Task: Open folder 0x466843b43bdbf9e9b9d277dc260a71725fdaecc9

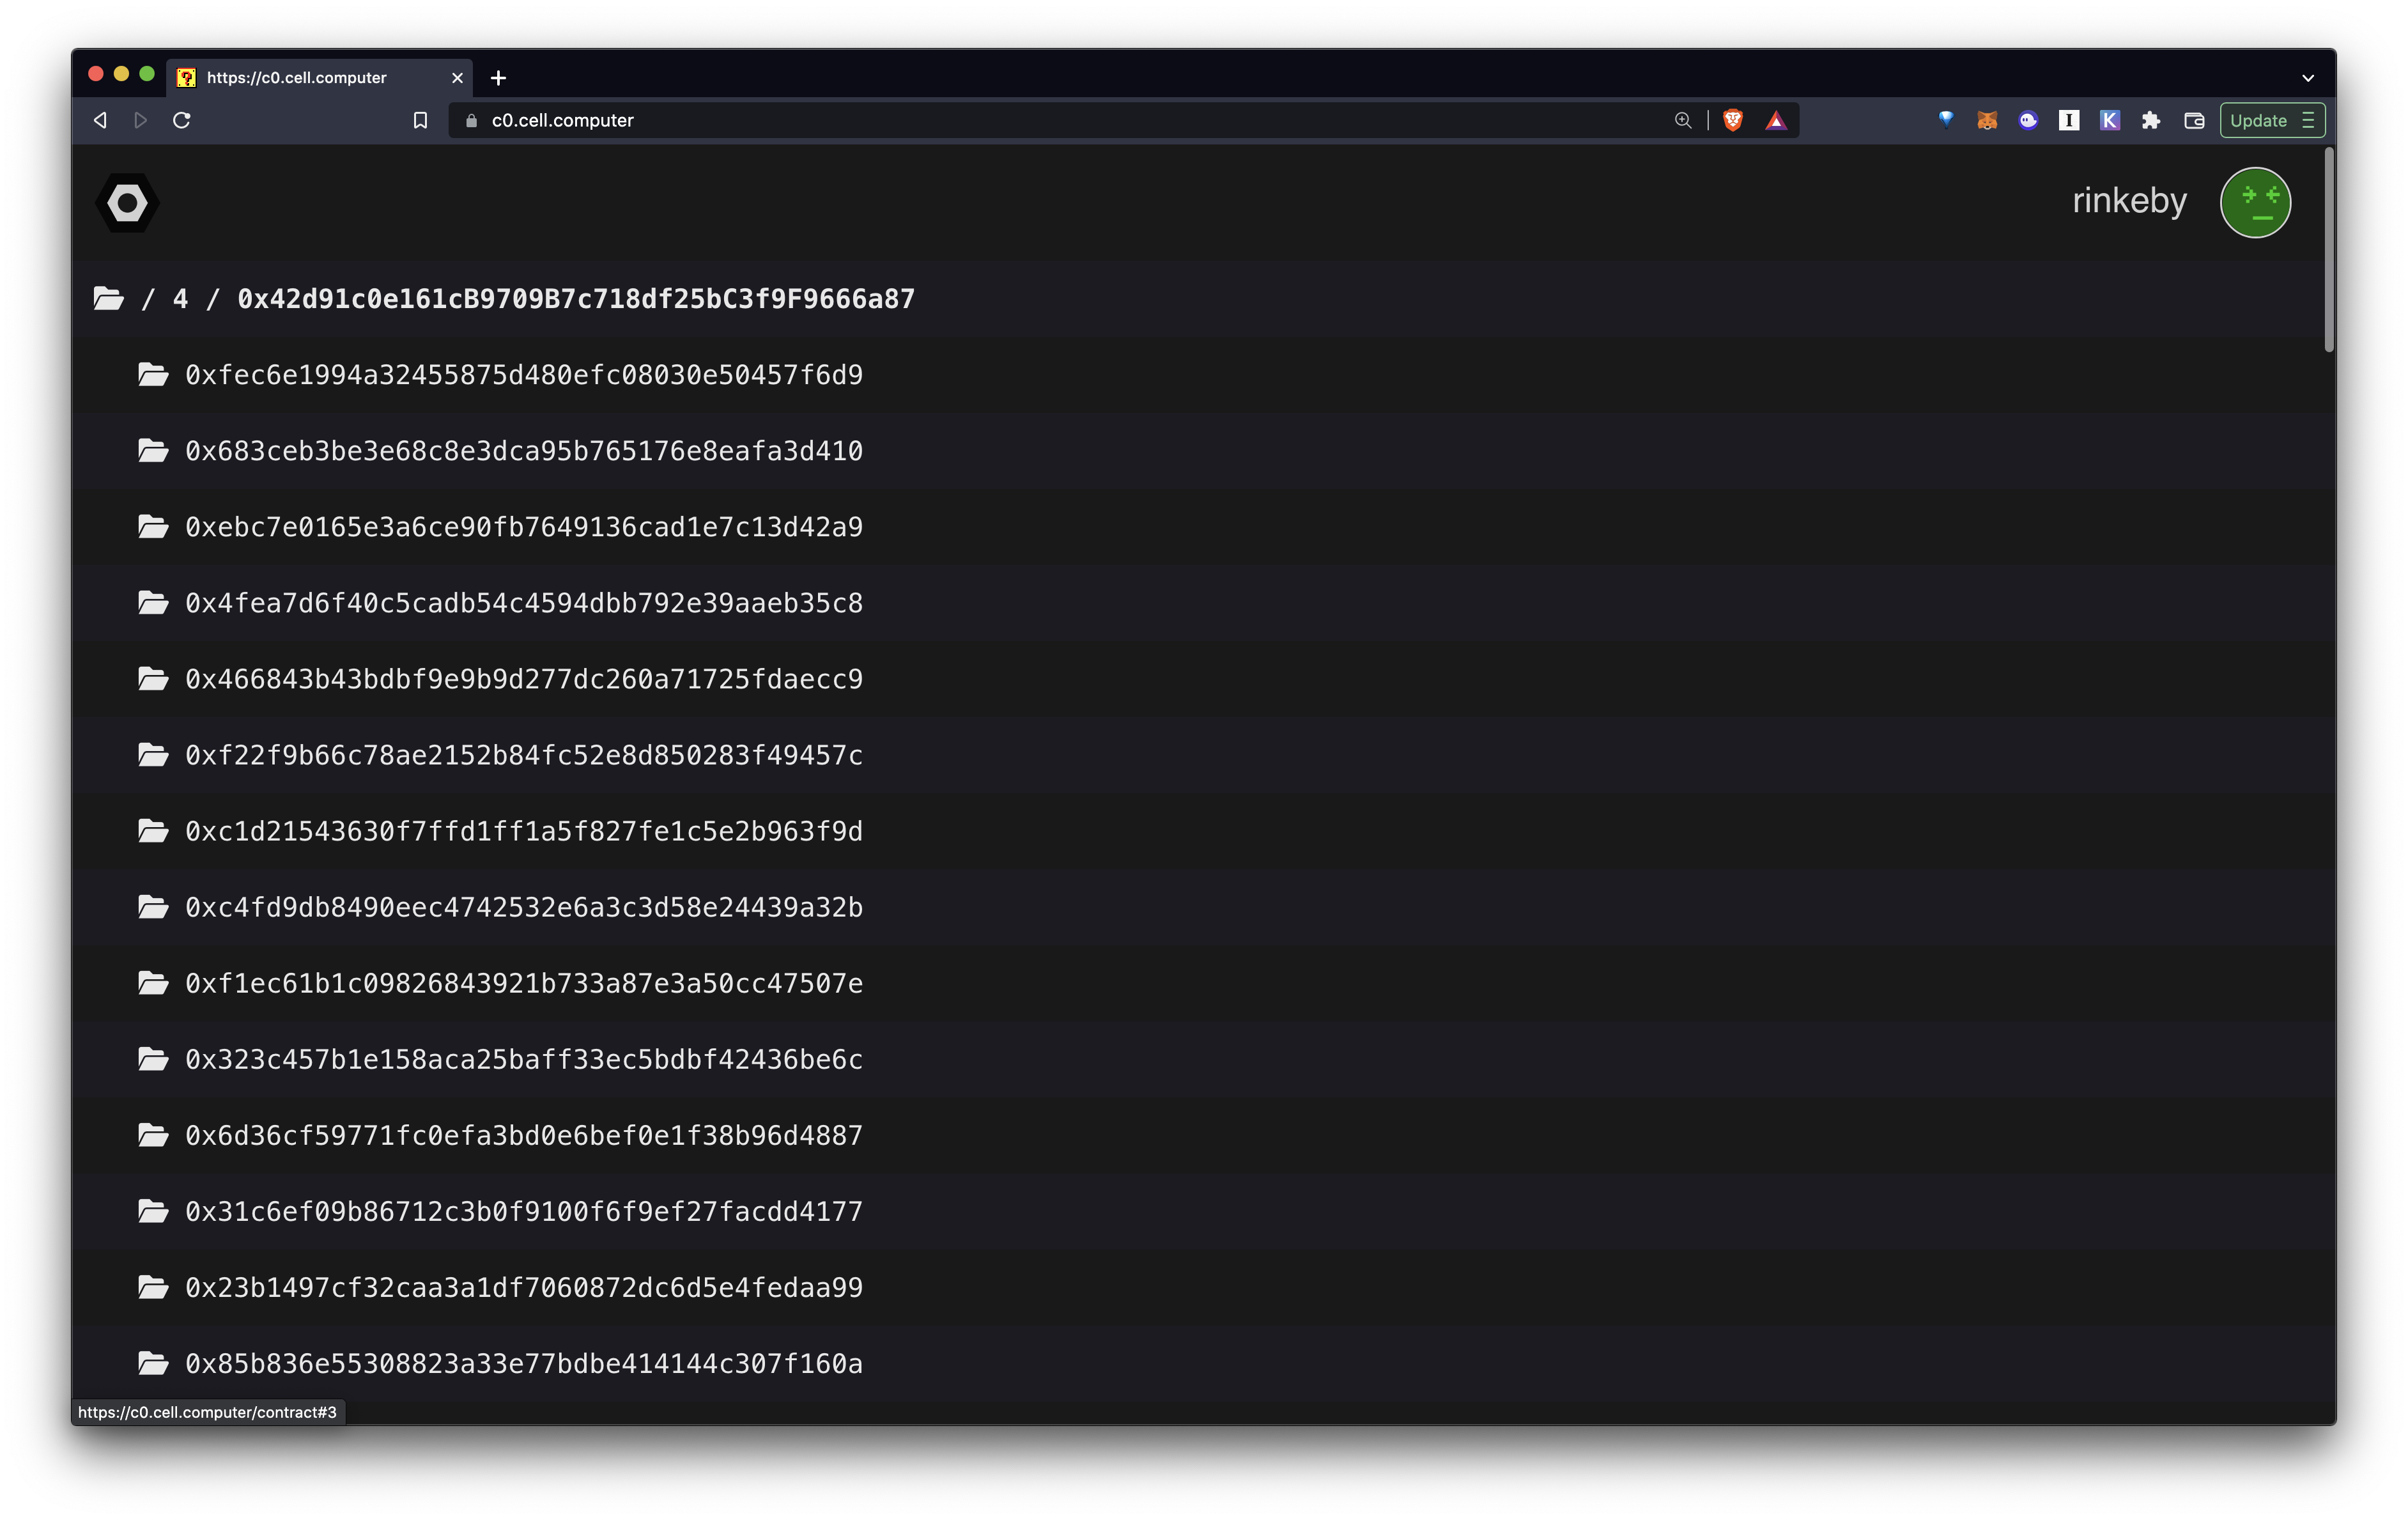Action: tap(523, 679)
